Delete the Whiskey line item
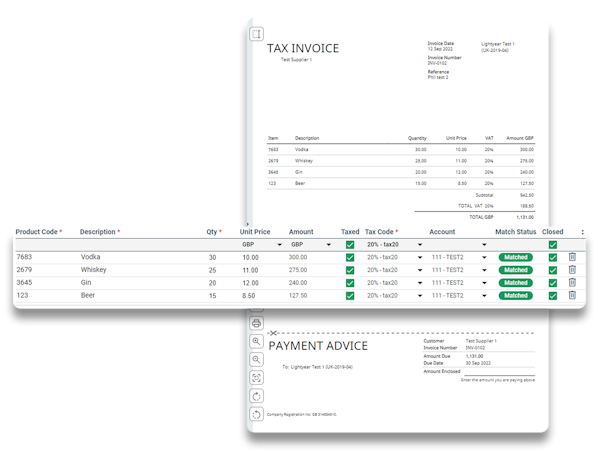This screenshot has height=450, width=600. tap(572, 270)
